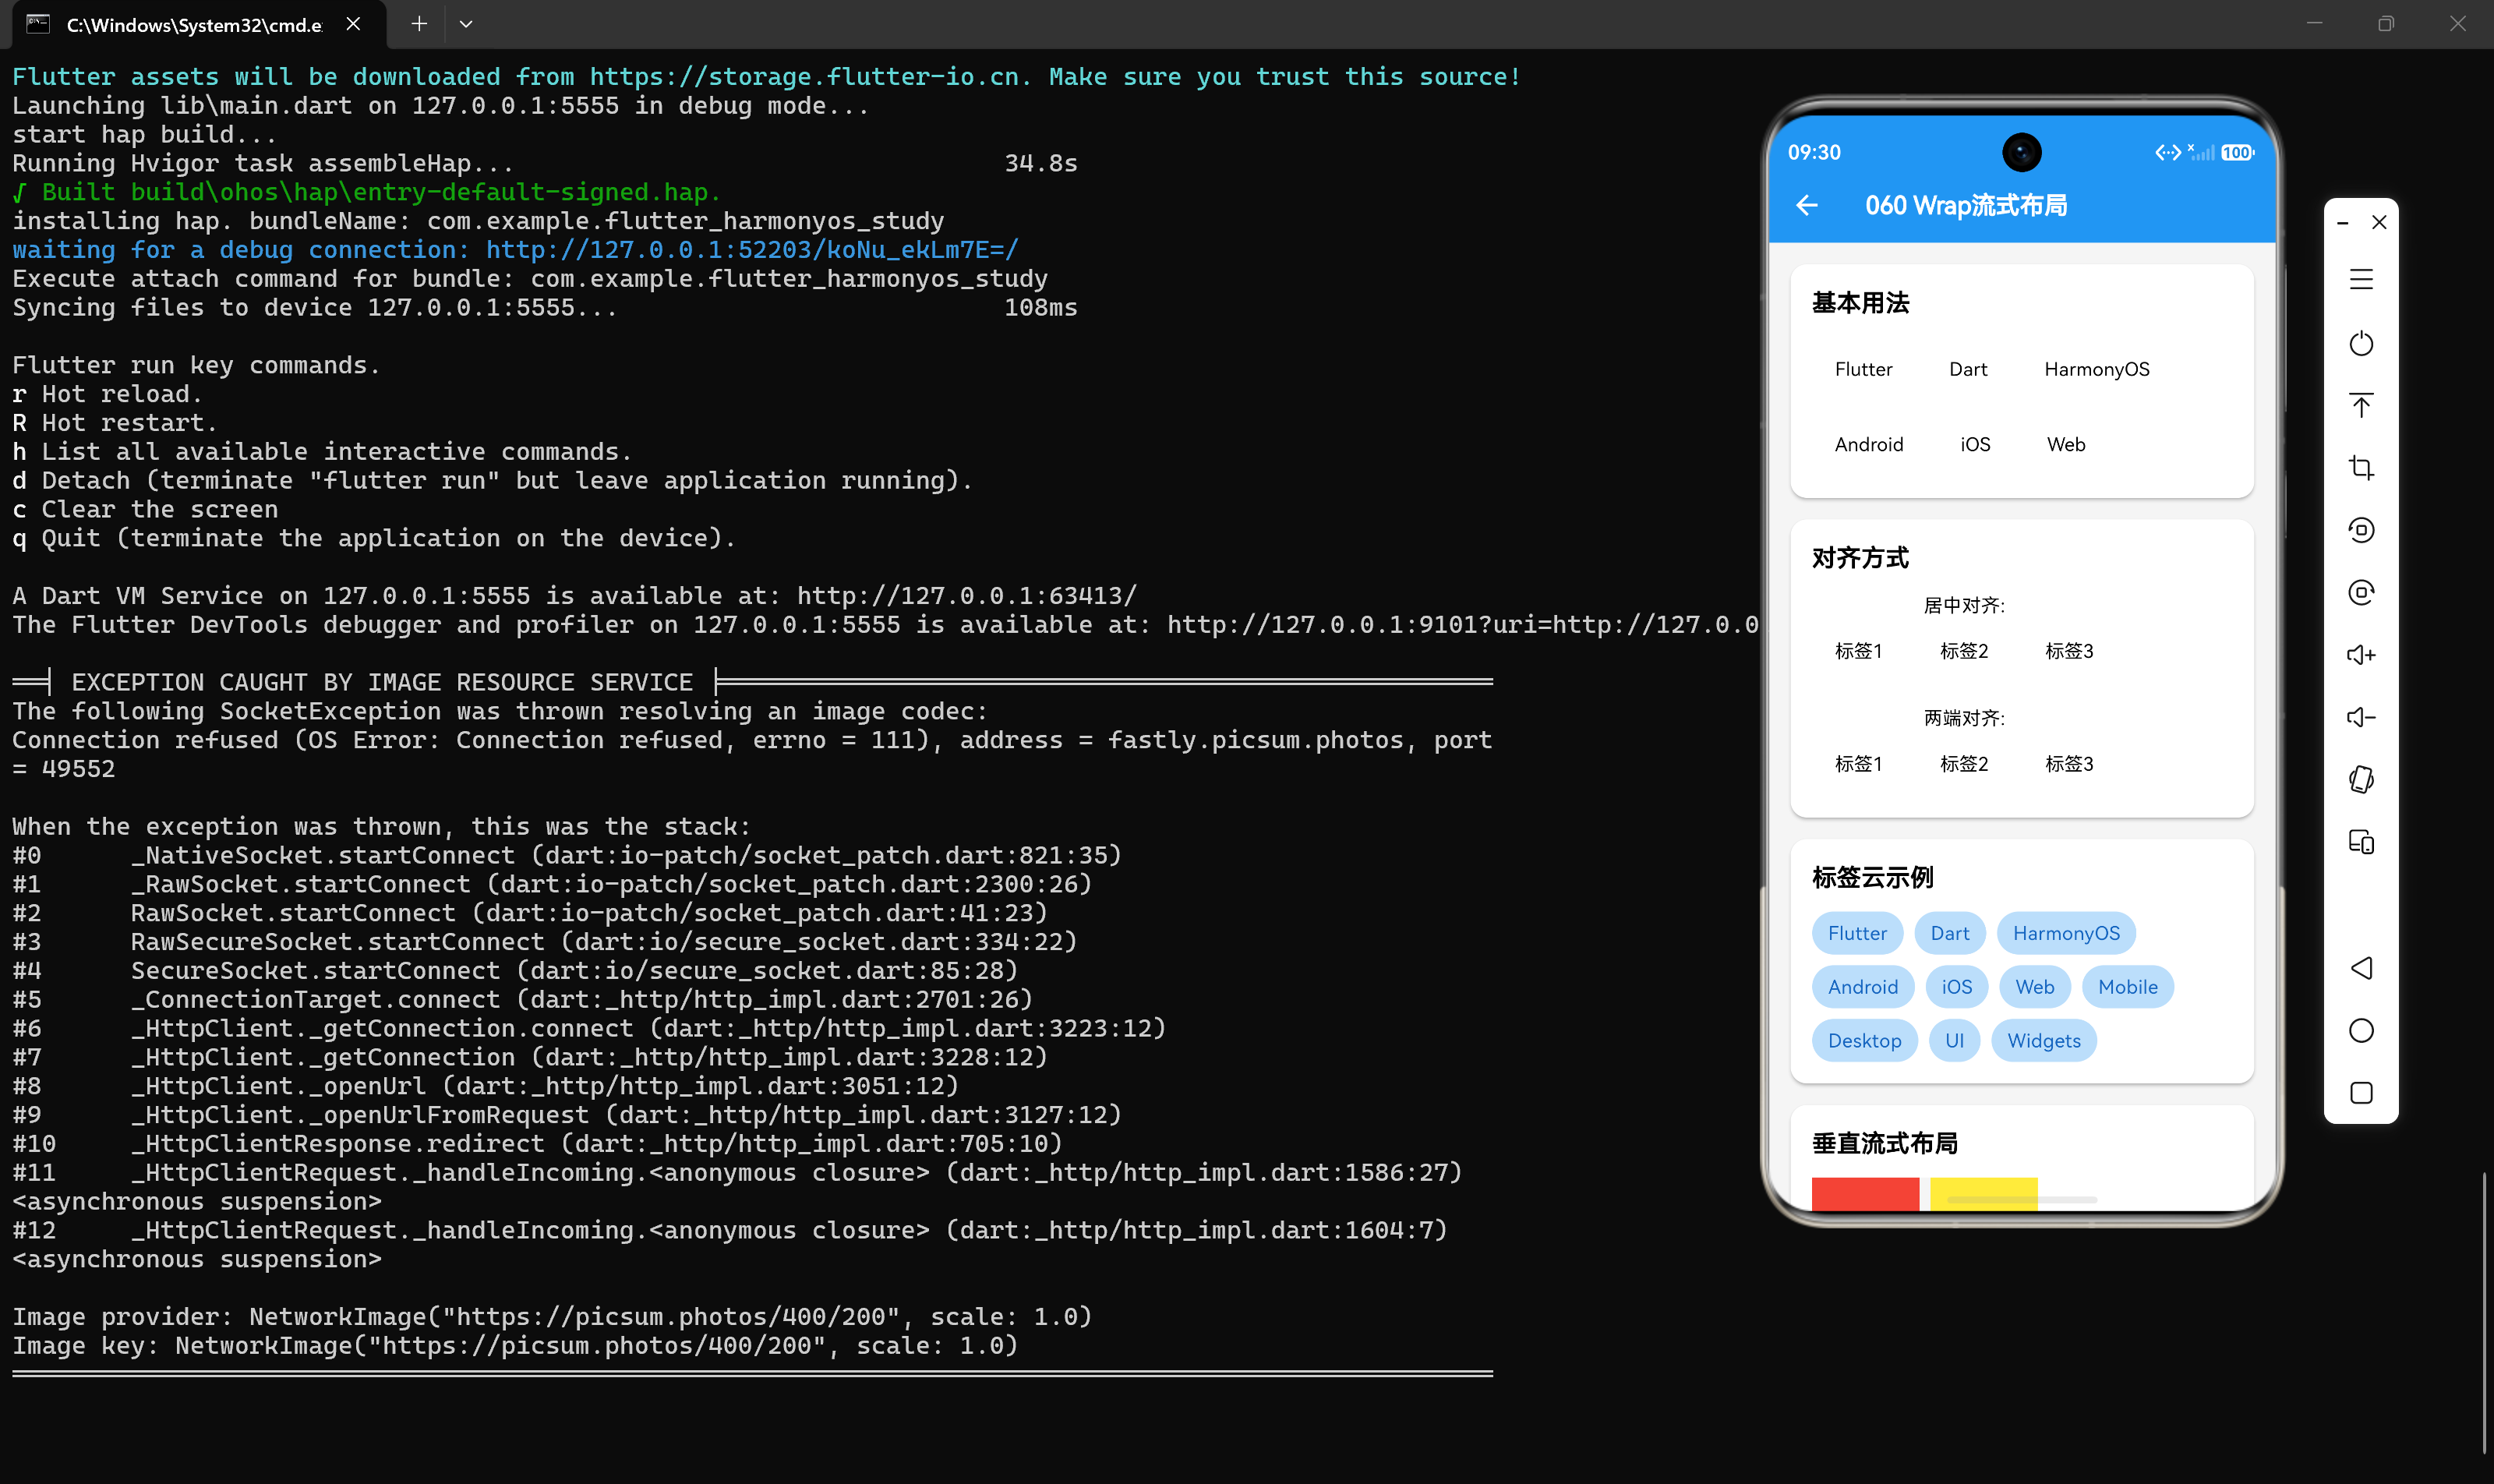Tap the Widgets chip in tag cloud
Viewport: 2494px width, 1484px height.
(2043, 1041)
